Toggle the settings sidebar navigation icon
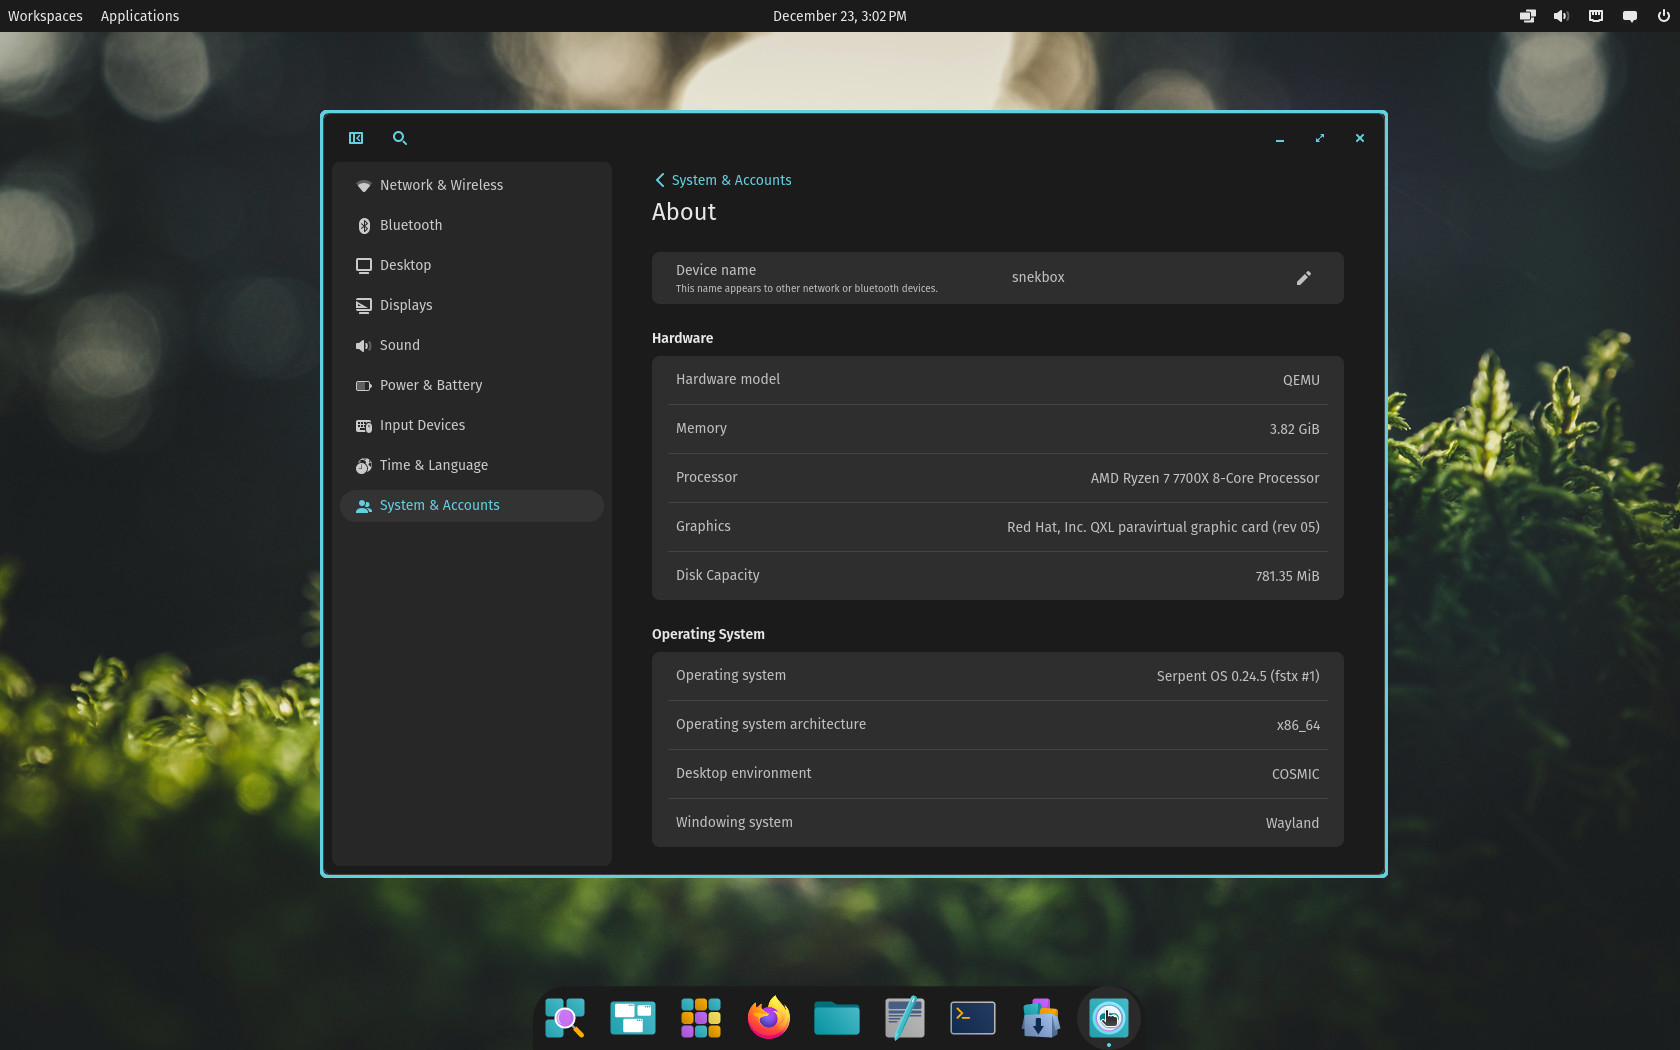 [x=356, y=138]
